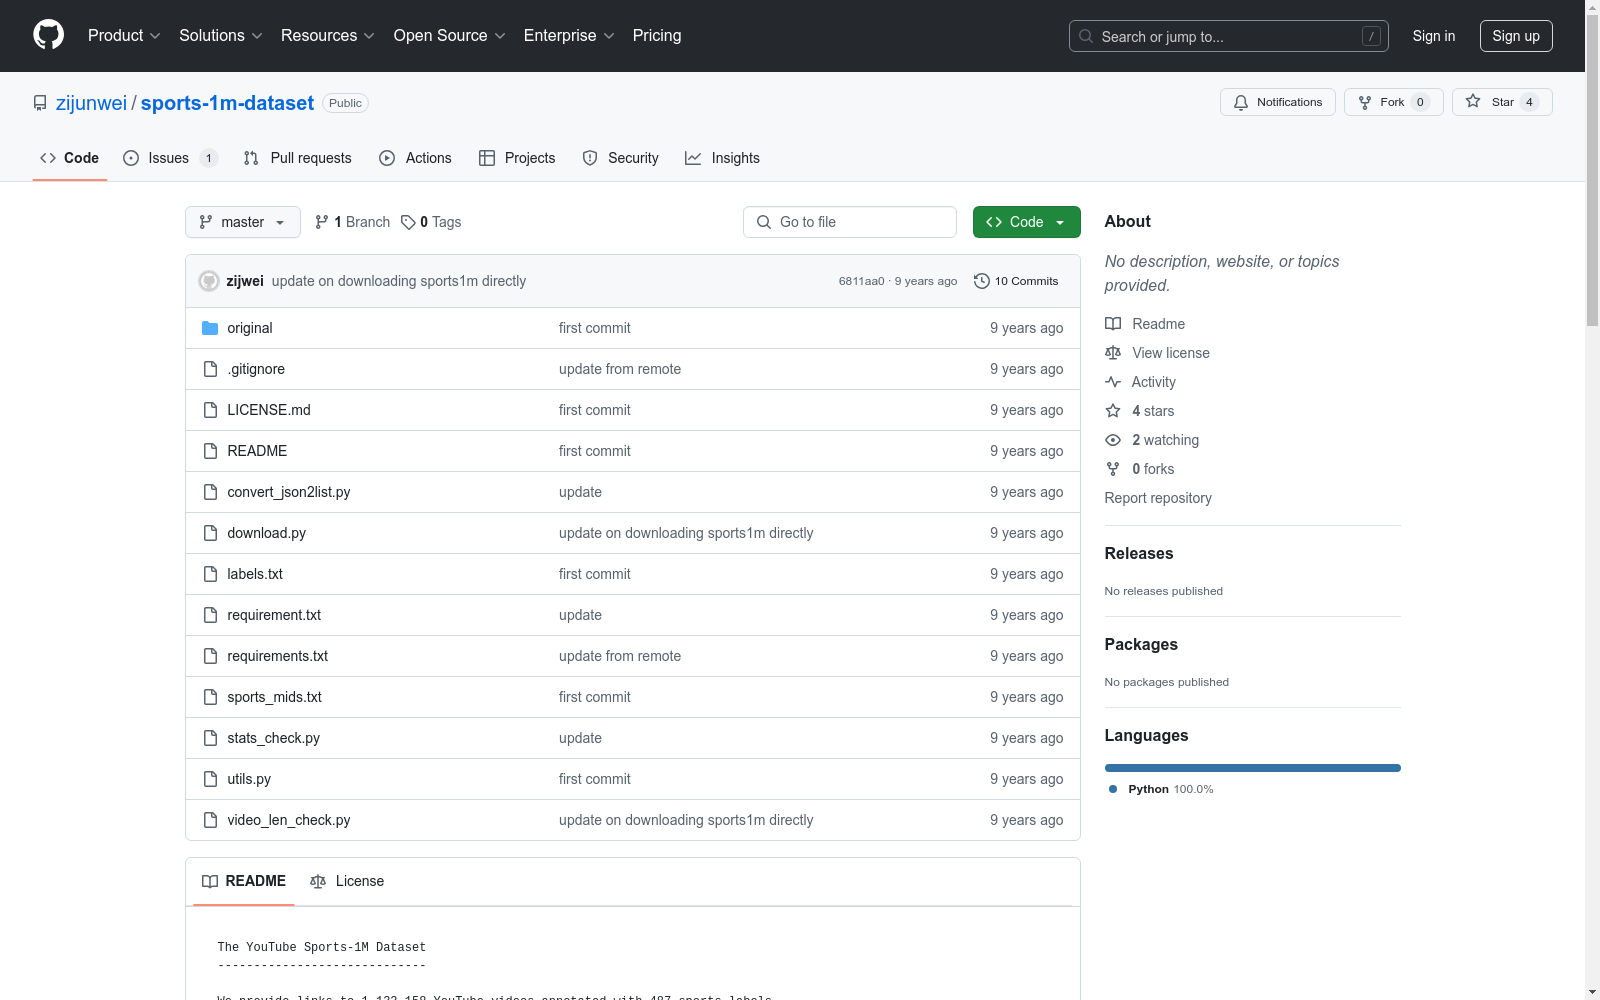Expand the Solutions menu
Screen dimensions: 1600x1000
click(221, 36)
